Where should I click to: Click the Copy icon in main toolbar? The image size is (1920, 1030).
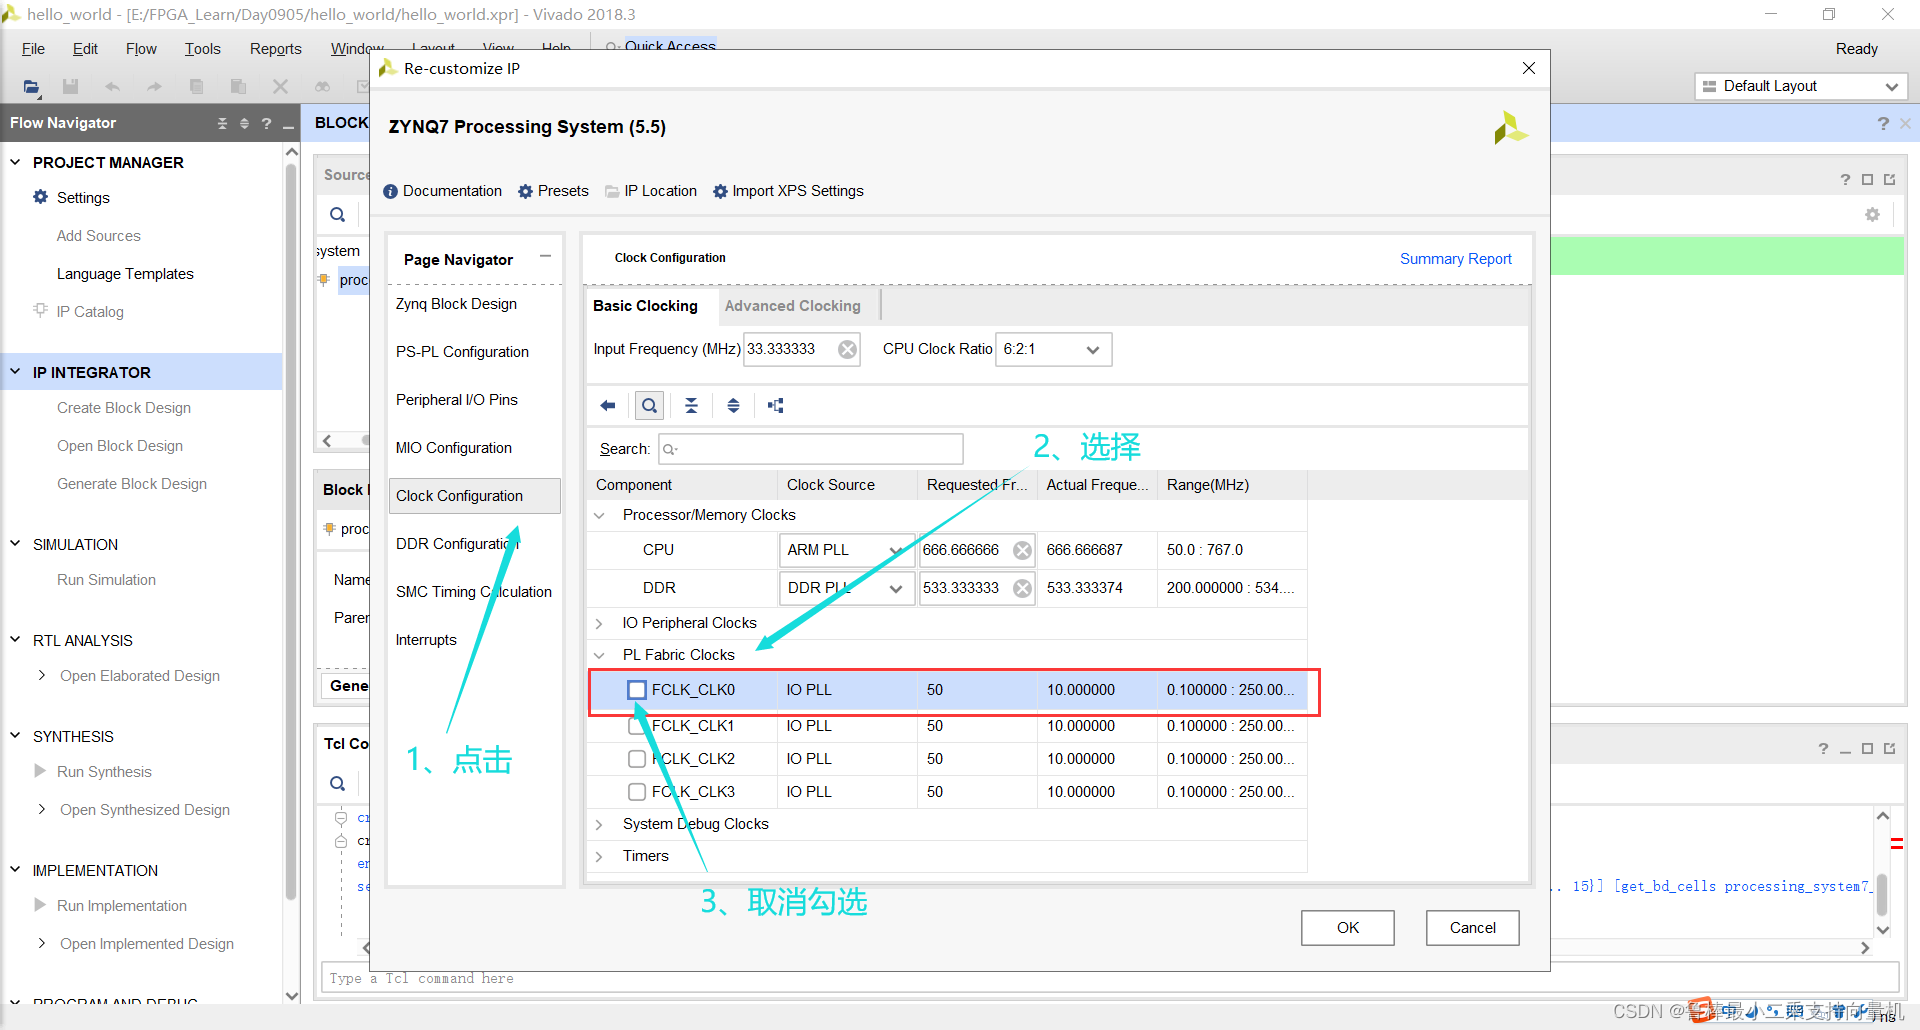point(196,87)
